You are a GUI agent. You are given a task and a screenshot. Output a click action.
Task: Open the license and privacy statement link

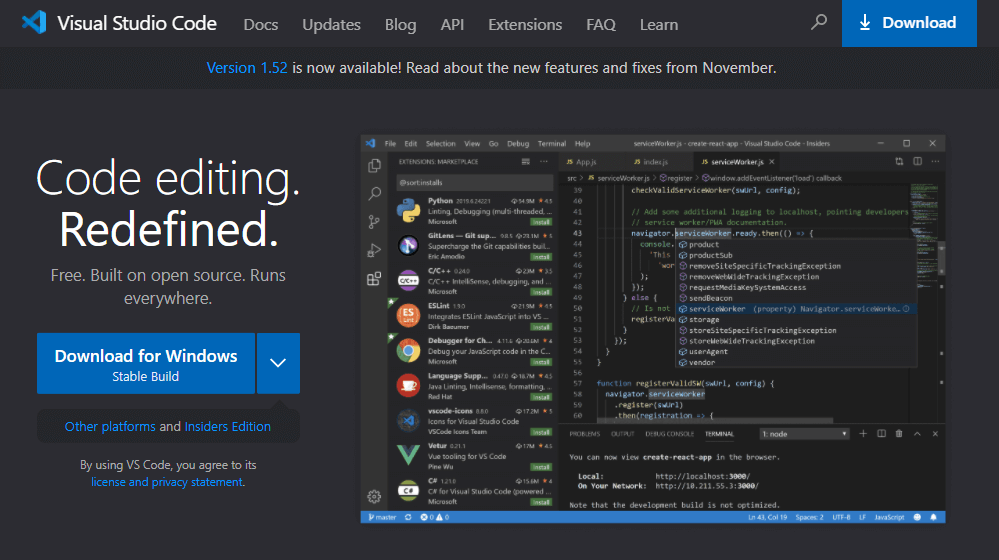point(166,482)
